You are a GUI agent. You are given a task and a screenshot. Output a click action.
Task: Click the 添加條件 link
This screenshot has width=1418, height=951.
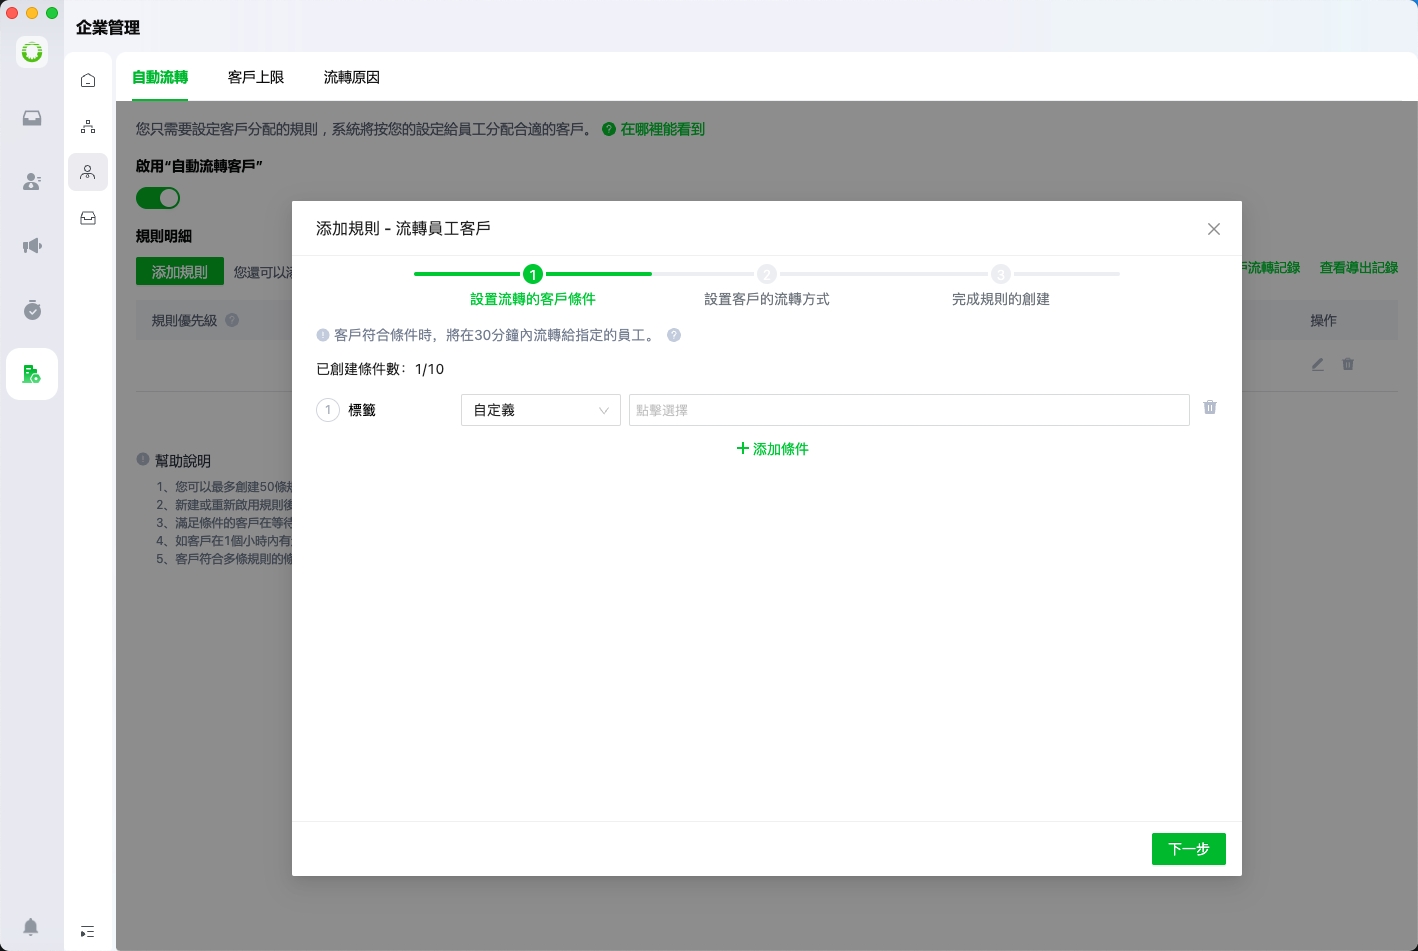[x=772, y=449]
